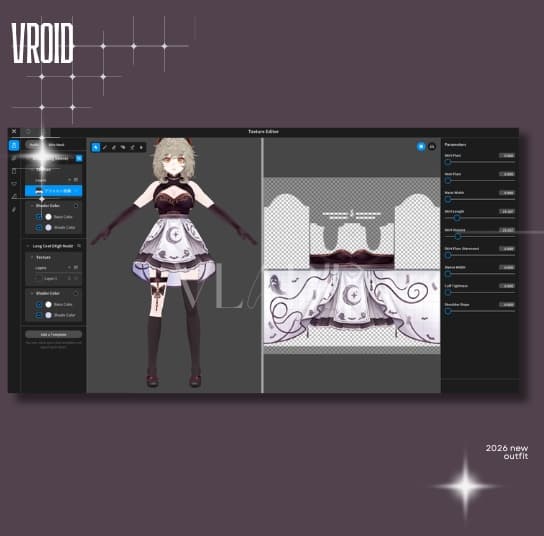The width and height of the screenshot is (544, 536).
Task: Toggle the first Base Color checkbox
Action: pyautogui.click(x=39, y=217)
